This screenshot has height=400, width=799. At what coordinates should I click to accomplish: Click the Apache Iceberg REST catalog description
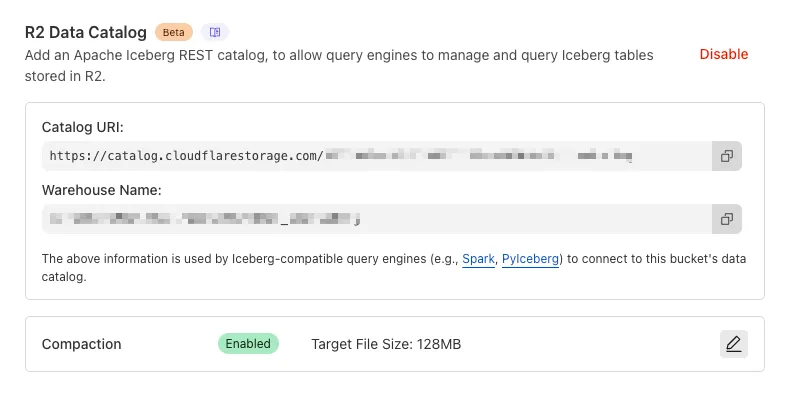[339, 55]
